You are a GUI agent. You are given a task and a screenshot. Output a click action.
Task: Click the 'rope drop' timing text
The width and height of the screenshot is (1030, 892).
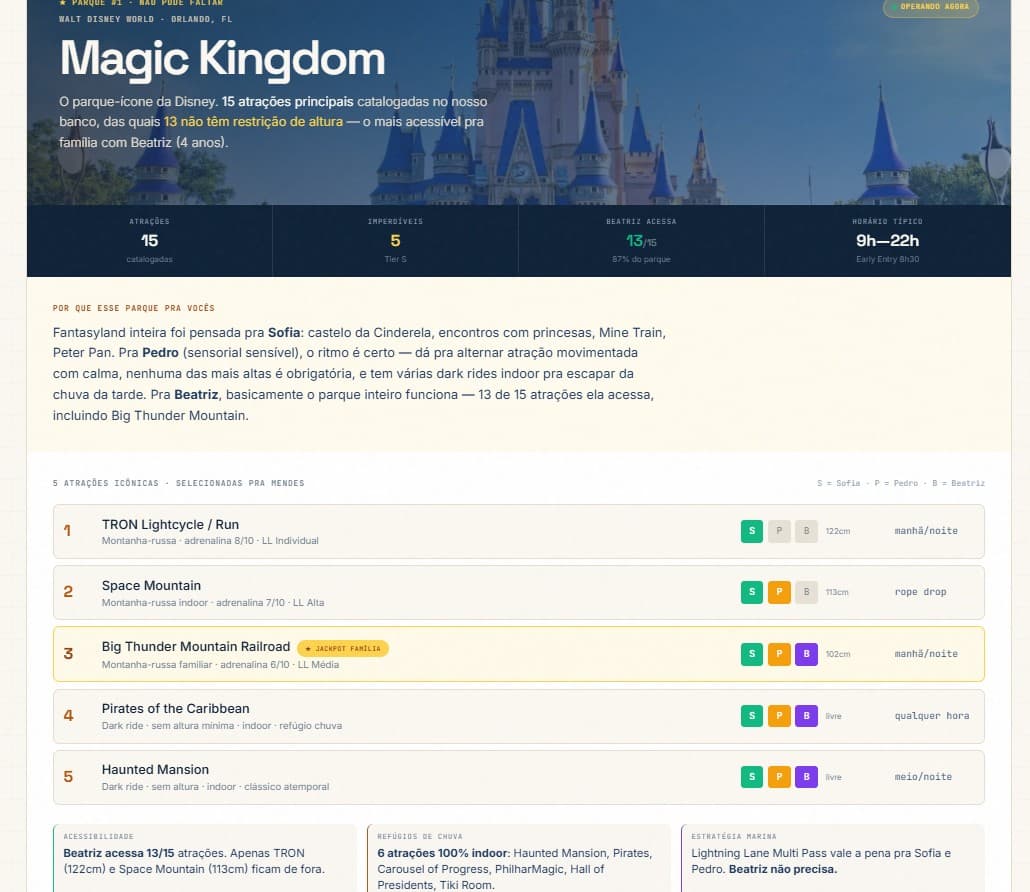click(920, 592)
